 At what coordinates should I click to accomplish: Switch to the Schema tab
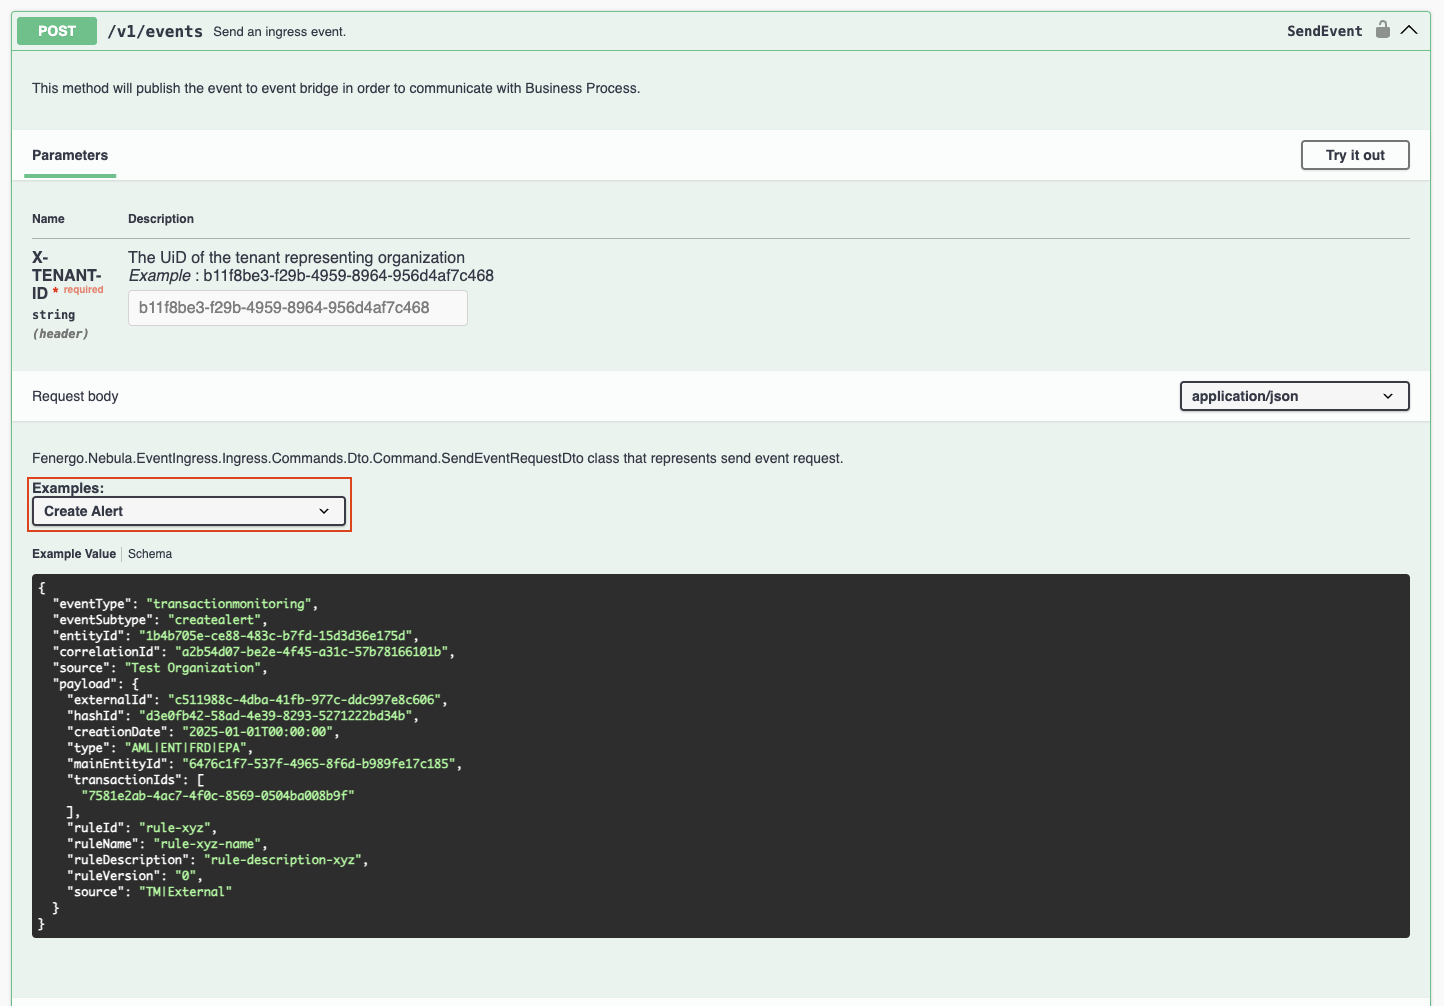click(150, 554)
